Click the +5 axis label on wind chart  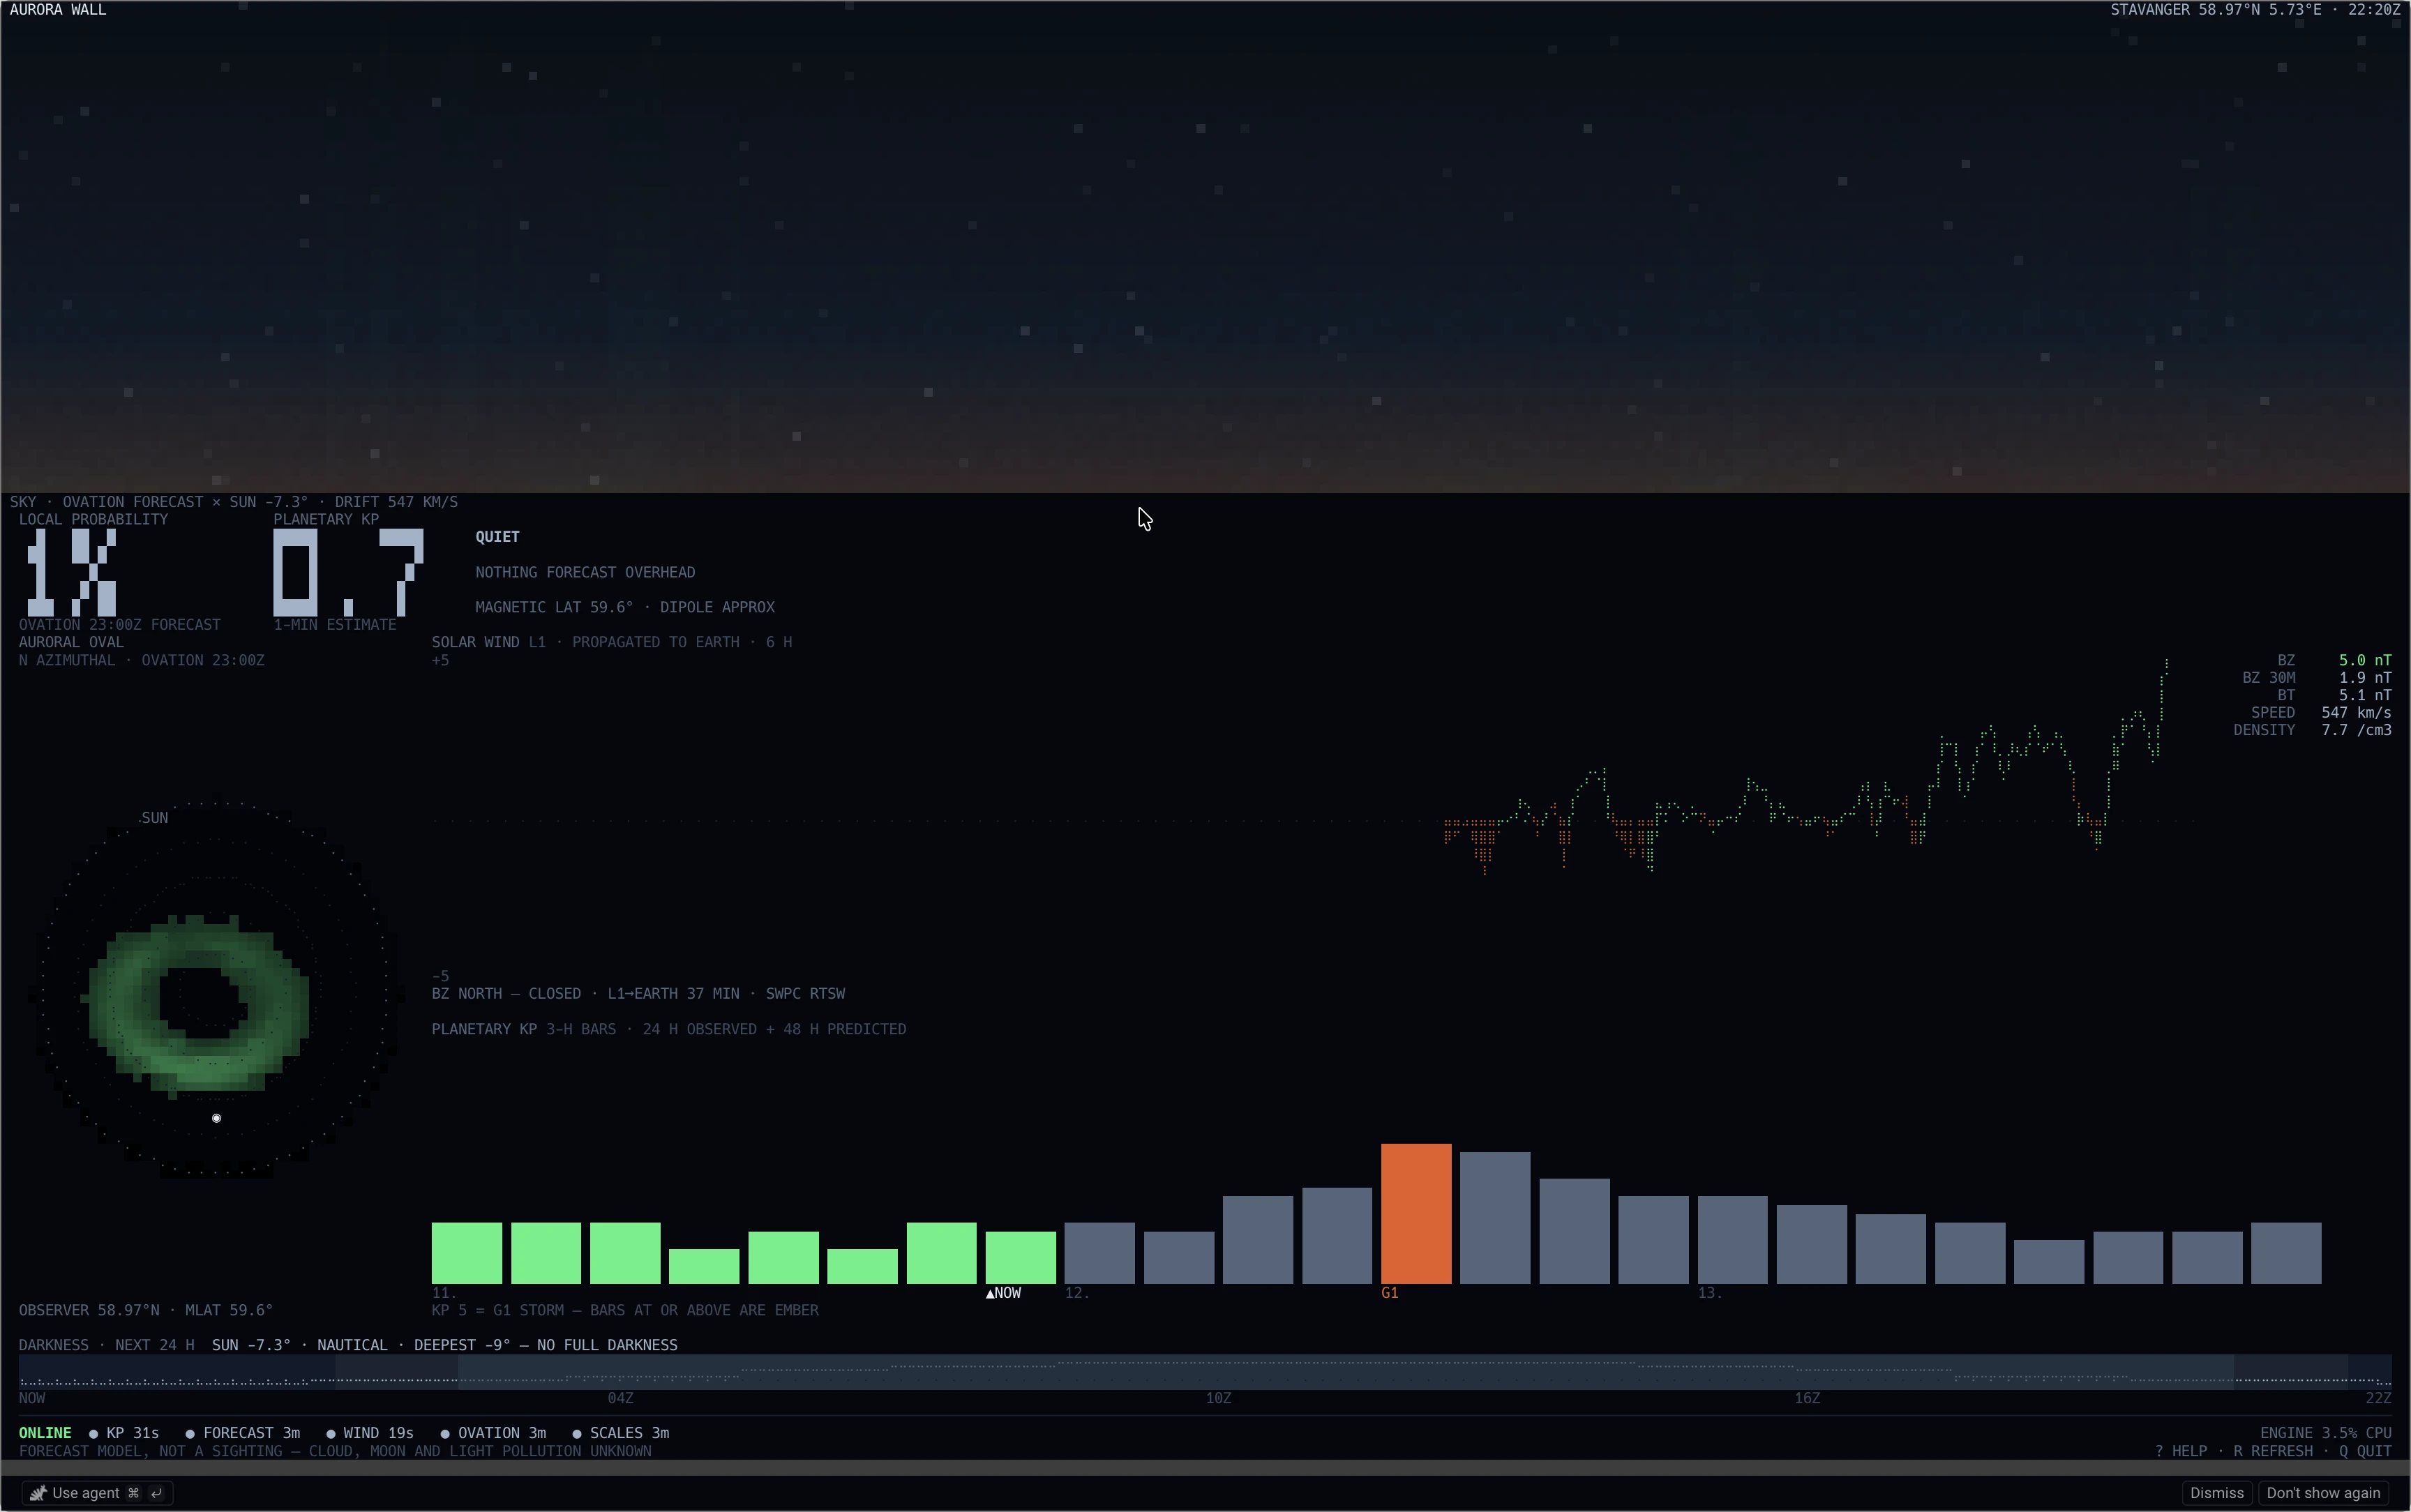click(440, 660)
